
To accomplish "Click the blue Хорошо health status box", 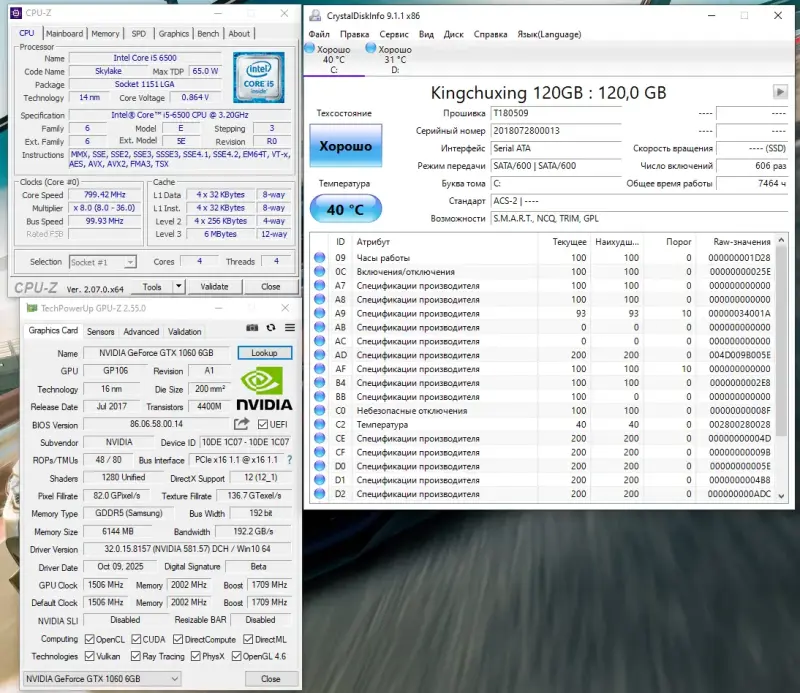I will (x=345, y=147).
